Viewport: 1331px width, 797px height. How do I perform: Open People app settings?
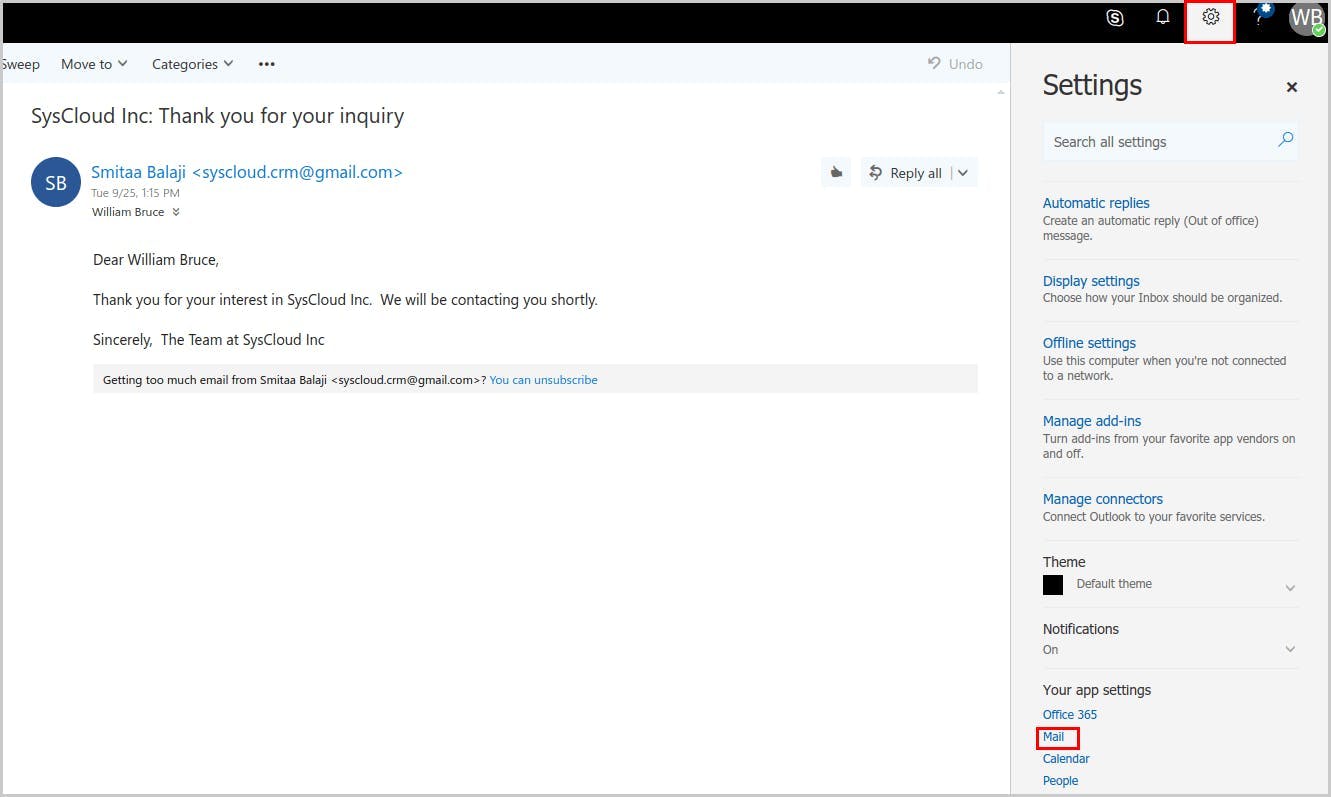(1060, 781)
